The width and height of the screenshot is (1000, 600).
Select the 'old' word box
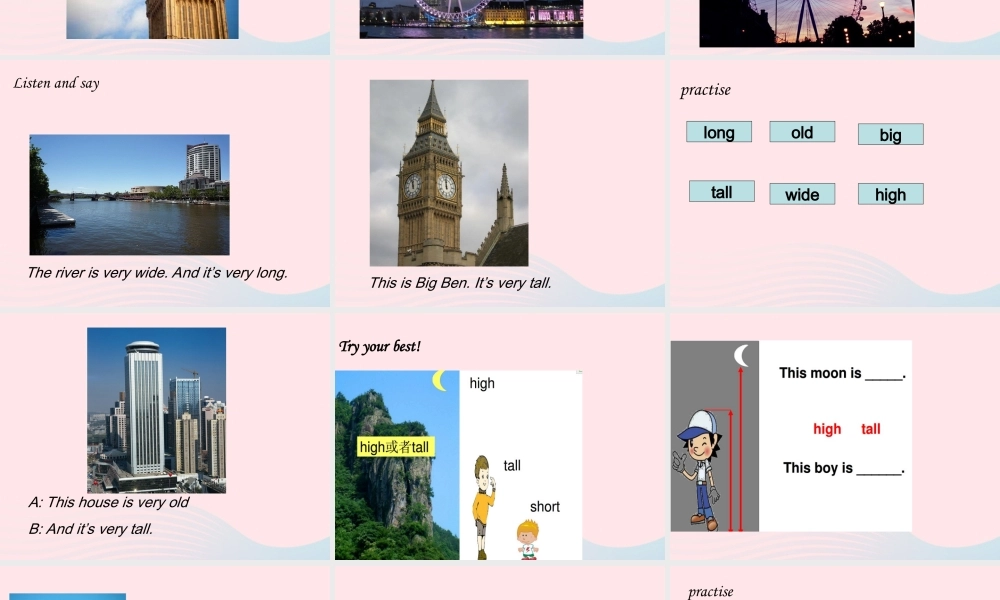pyautogui.click(x=801, y=132)
